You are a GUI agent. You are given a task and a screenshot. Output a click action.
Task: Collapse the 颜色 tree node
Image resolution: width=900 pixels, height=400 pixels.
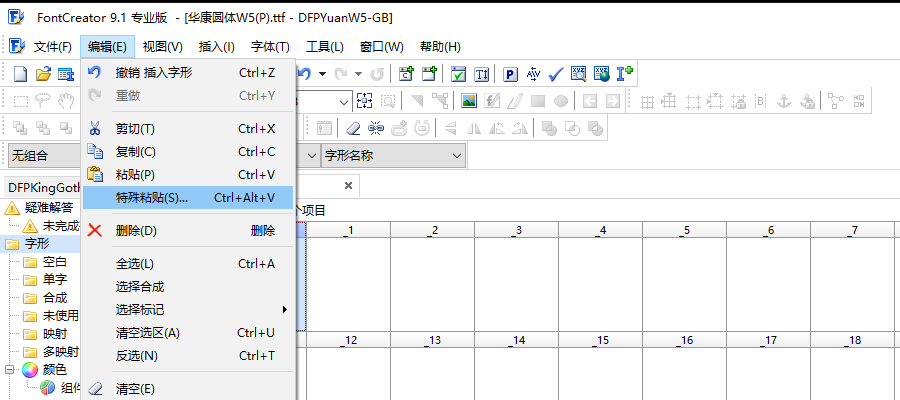[9, 370]
